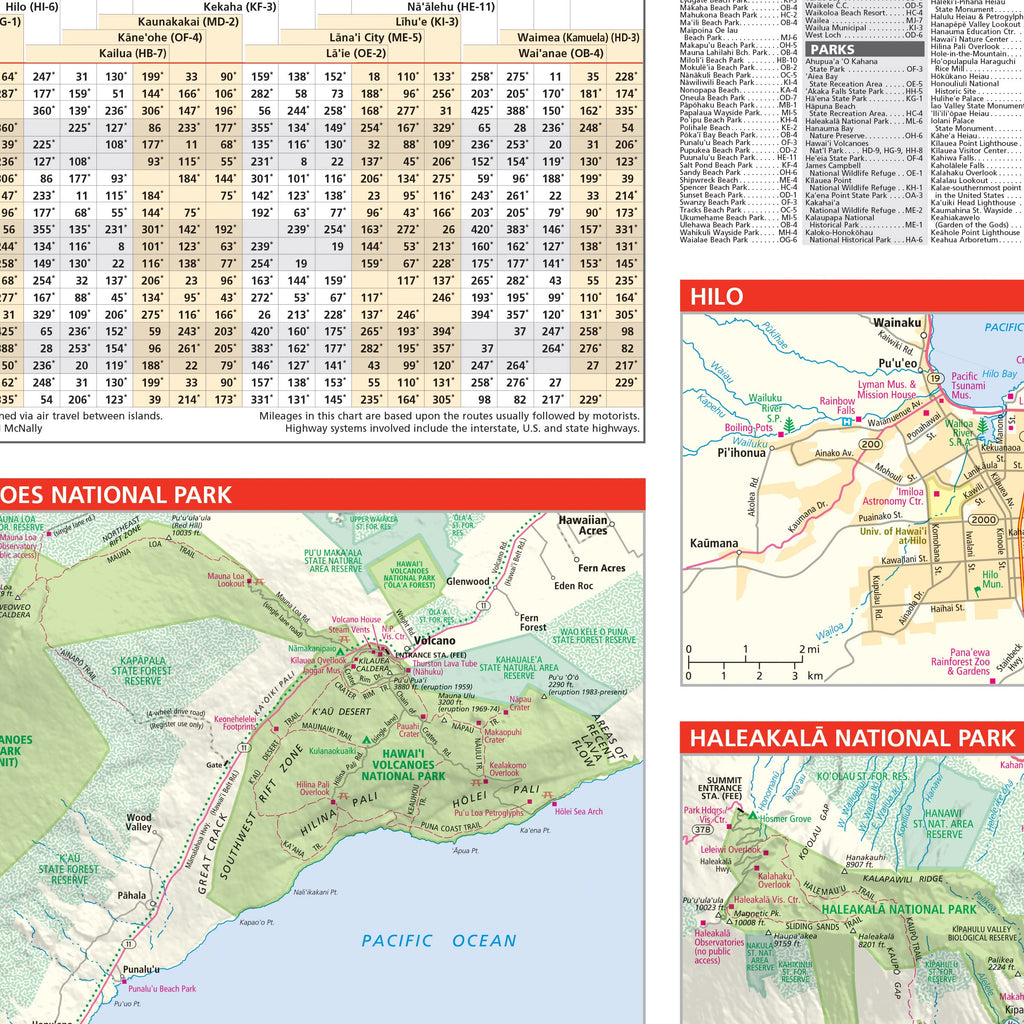The image size is (1024, 1024).
Task: Click the Hilo Municipal golf flag icon
Action: [x=977, y=592]
